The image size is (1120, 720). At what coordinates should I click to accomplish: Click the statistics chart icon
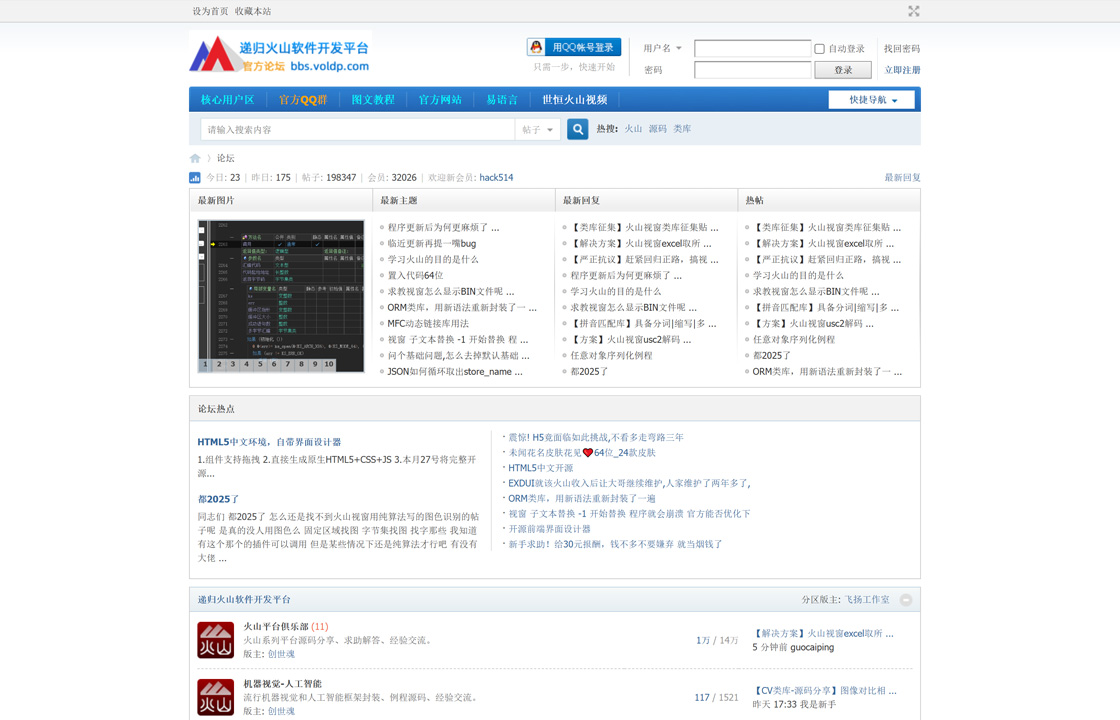(194, 178)
